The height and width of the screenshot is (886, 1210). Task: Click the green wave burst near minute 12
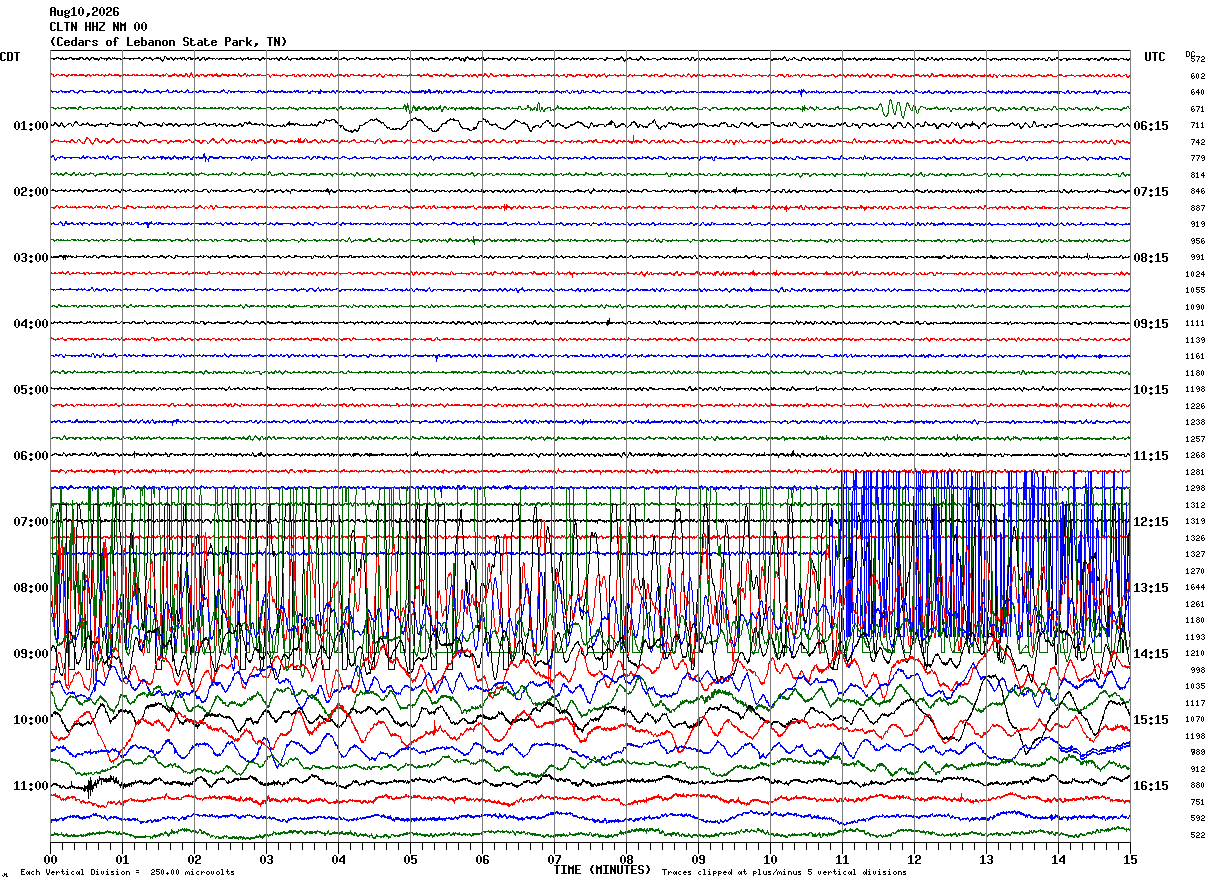[897, 108]
